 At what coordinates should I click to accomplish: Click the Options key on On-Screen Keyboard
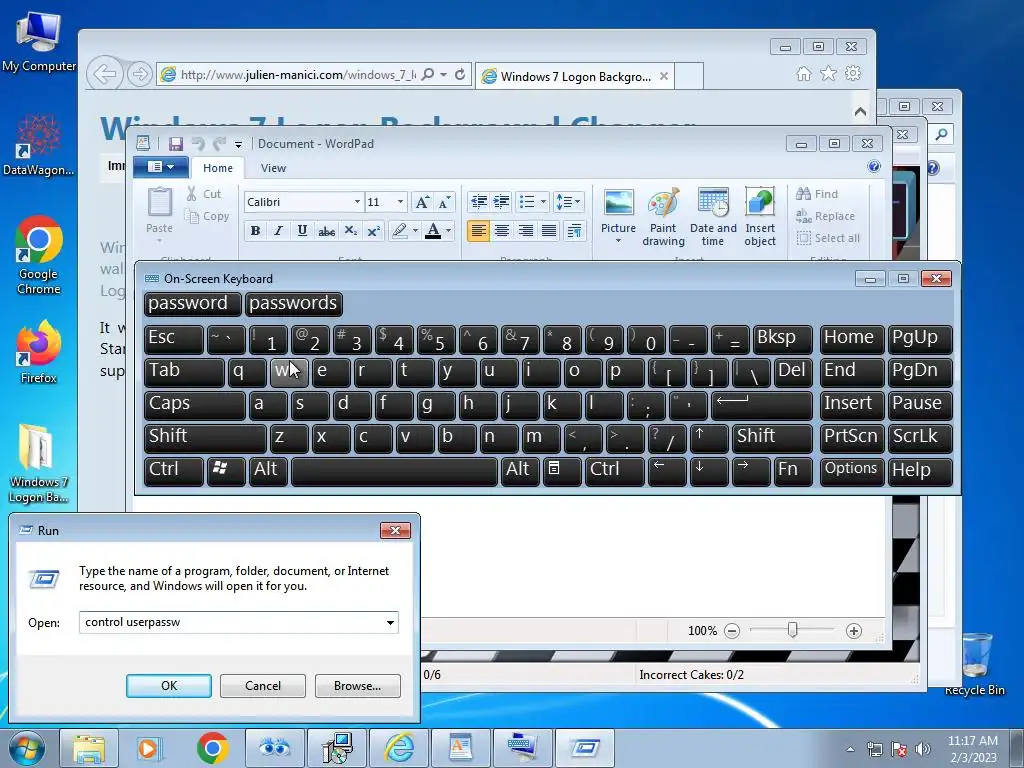[854, 471]
